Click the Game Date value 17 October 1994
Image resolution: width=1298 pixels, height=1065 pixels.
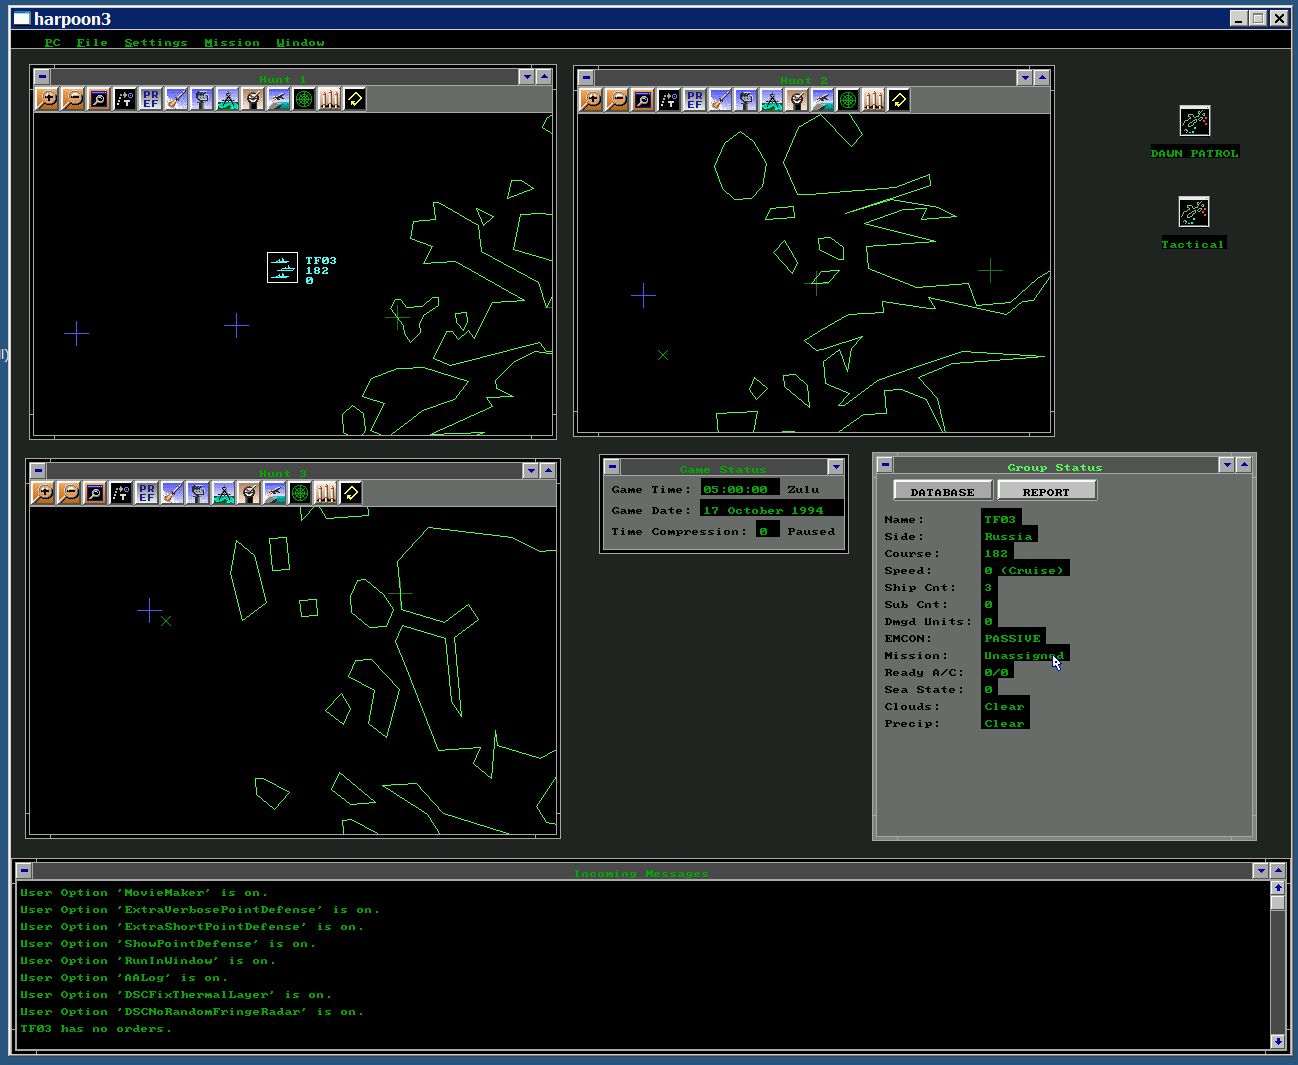coord(771,510)
